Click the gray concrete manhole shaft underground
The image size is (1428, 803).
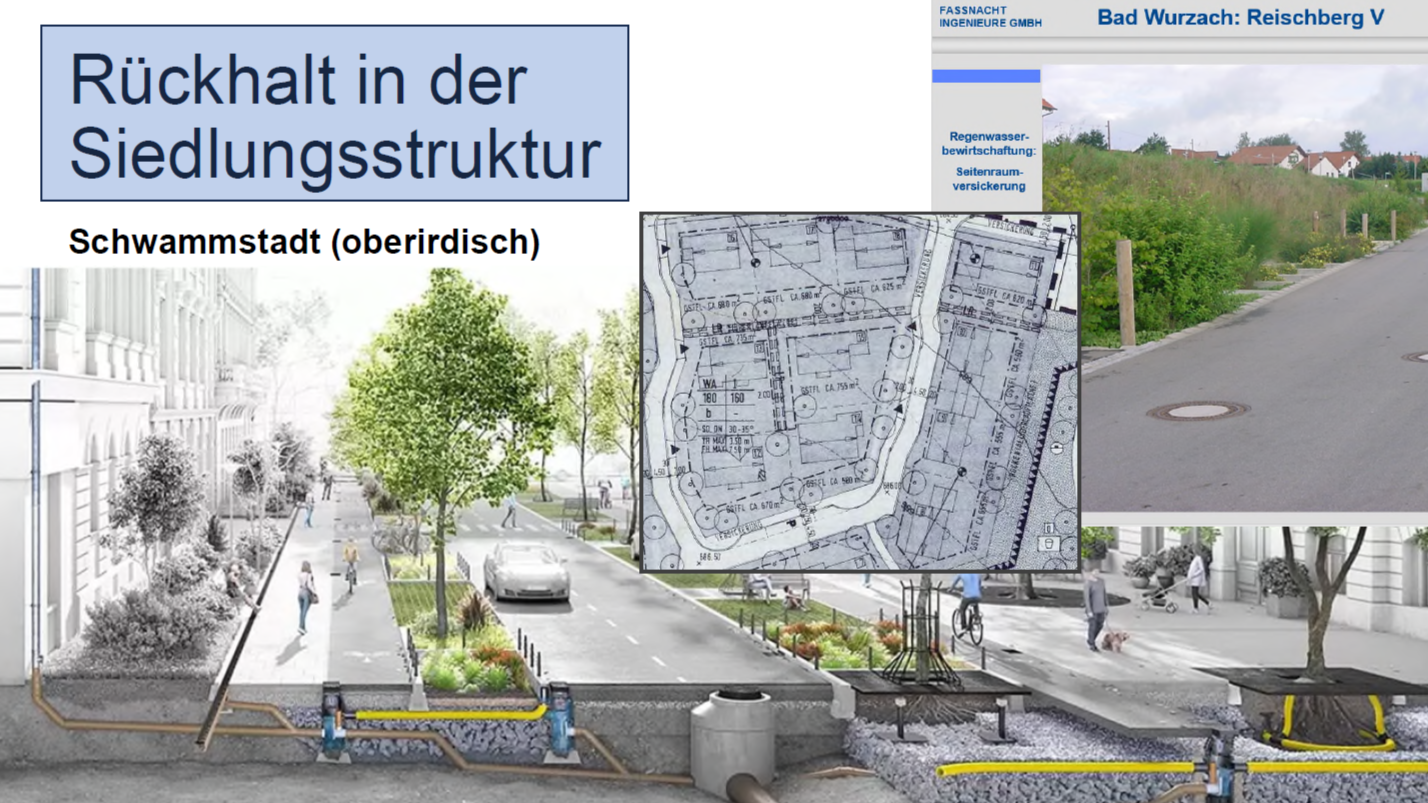coord(731,740)
